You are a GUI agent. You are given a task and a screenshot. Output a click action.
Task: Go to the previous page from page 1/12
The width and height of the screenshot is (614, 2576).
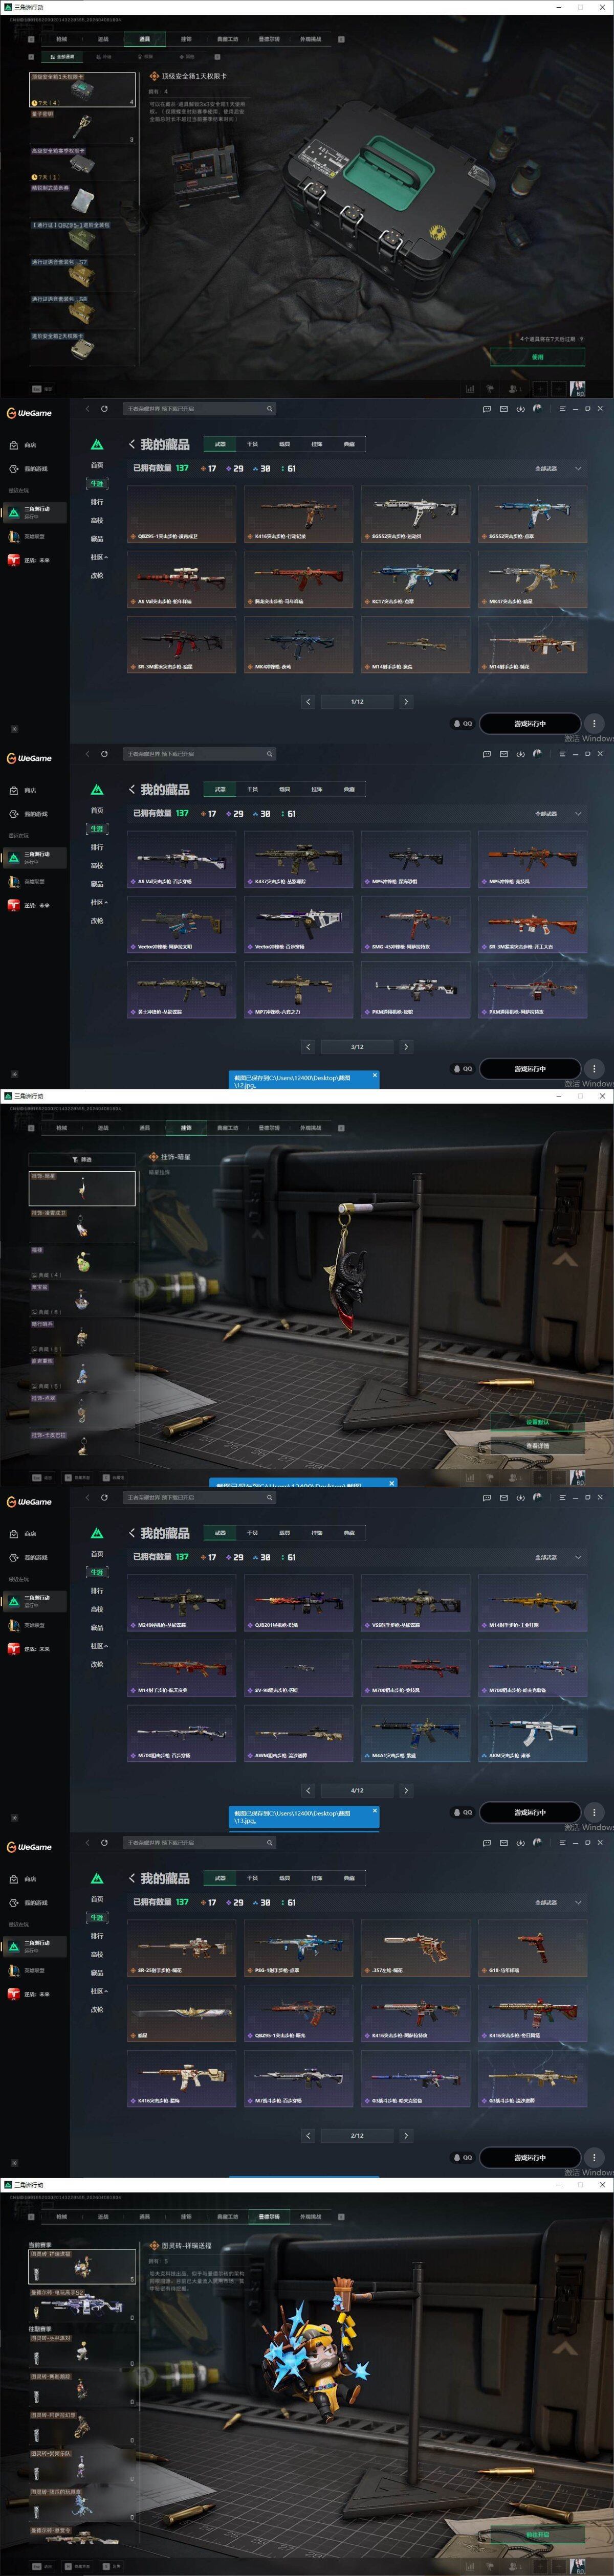[x=308, y=702]
